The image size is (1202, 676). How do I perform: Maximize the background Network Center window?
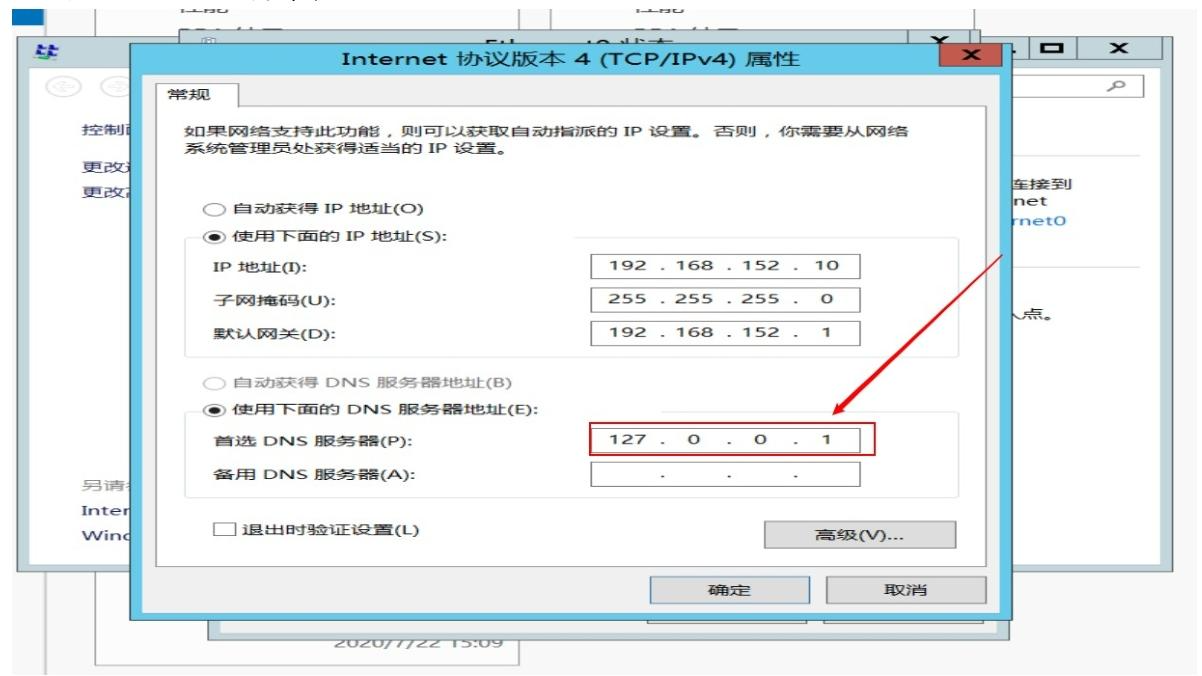(x=1050, y=49)
